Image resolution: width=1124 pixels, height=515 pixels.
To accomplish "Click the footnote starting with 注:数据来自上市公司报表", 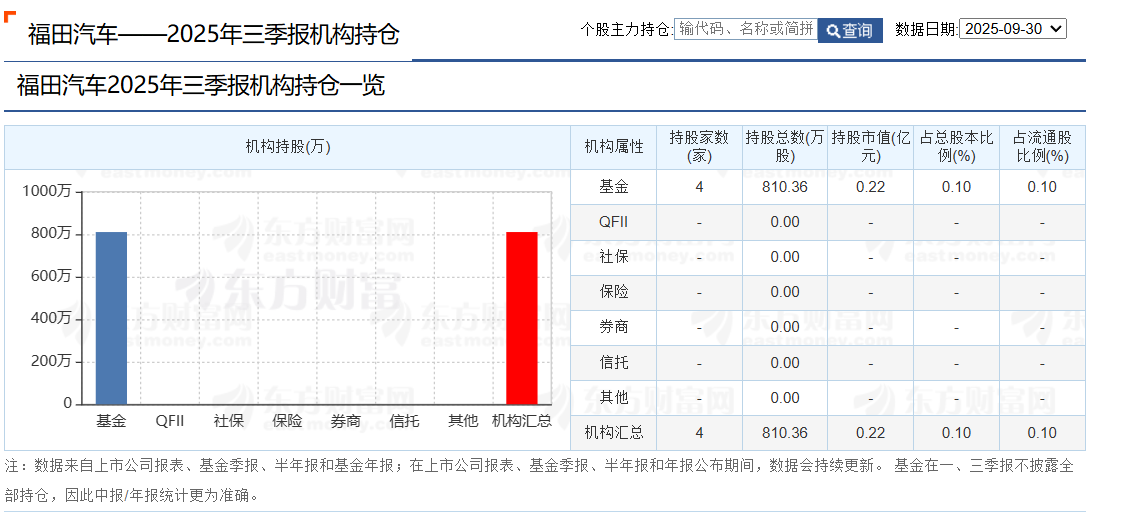I will coord(539,480).
